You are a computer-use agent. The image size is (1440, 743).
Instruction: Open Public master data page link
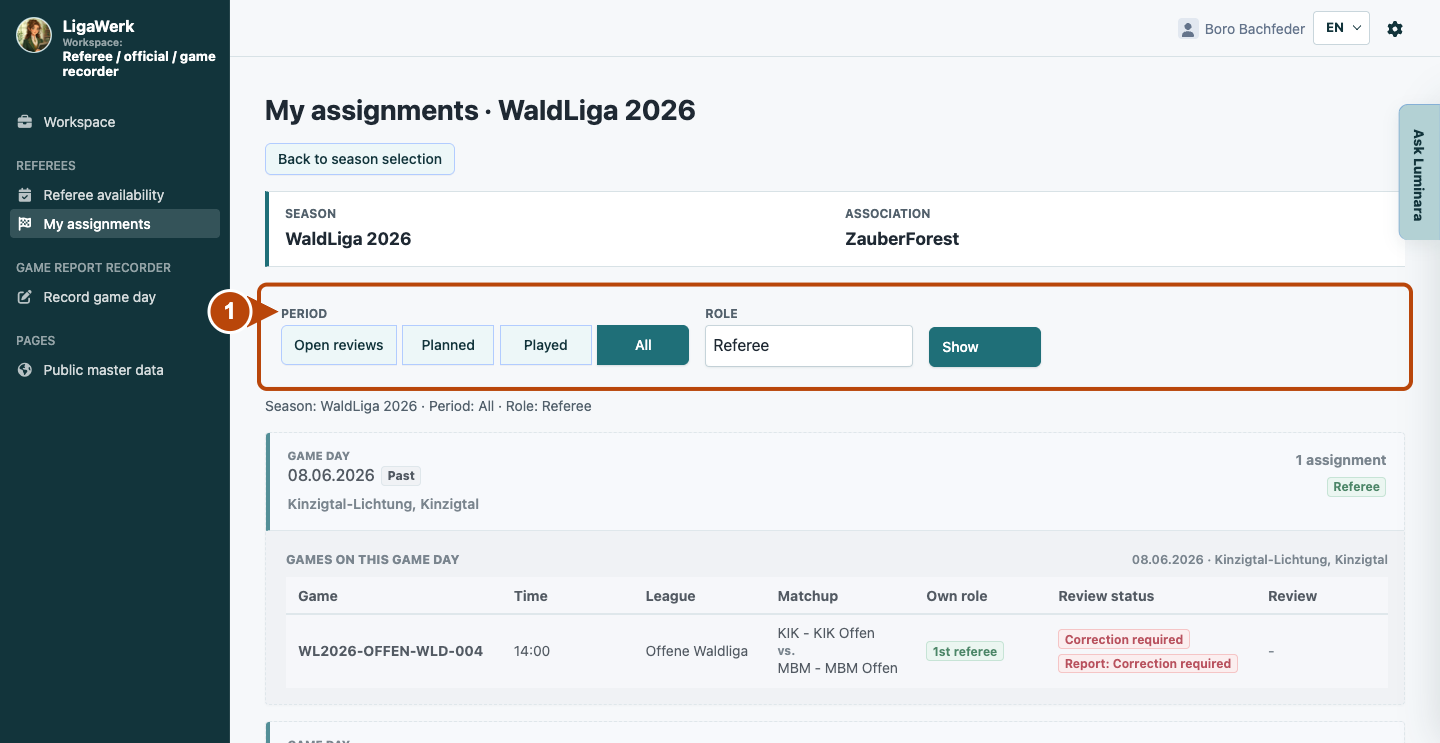[x=115, y=370]
